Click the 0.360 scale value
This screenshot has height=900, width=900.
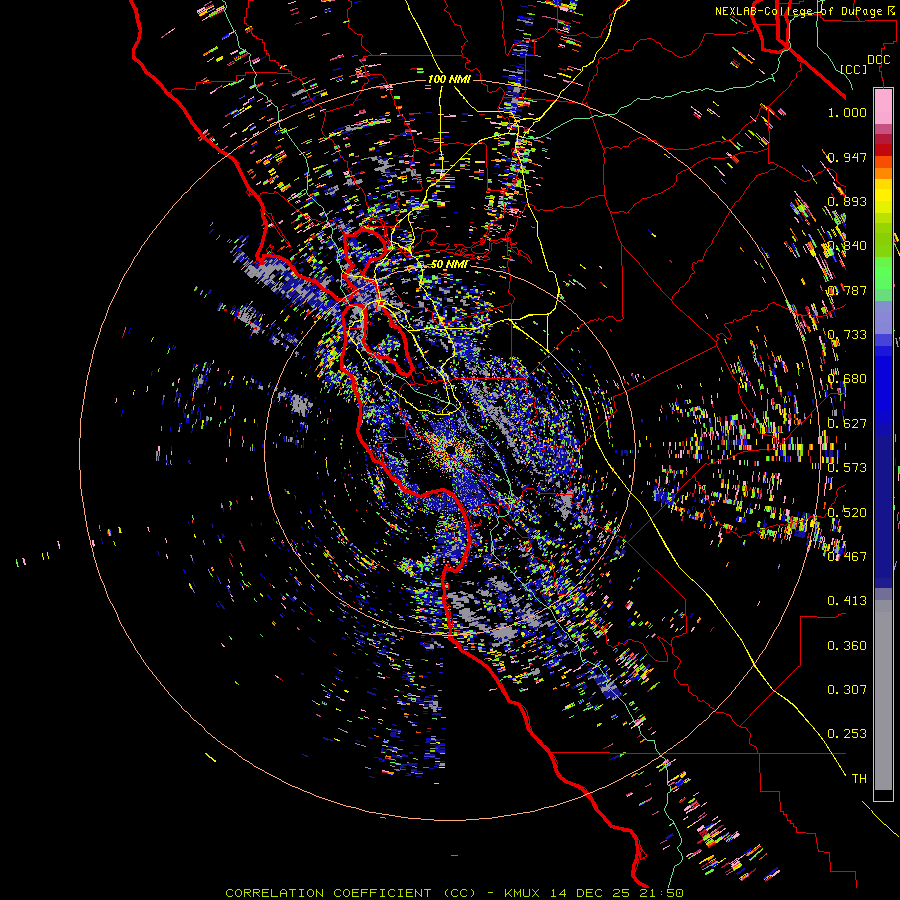click(847, 645)
